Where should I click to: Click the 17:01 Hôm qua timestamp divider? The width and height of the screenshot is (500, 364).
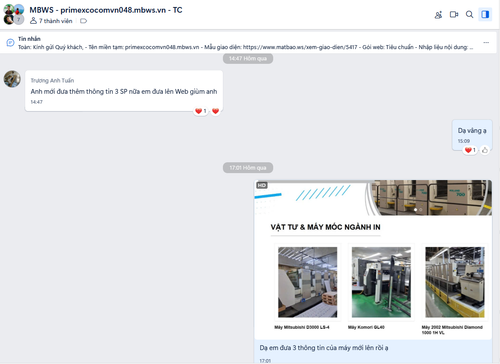[x=248, y=168]
